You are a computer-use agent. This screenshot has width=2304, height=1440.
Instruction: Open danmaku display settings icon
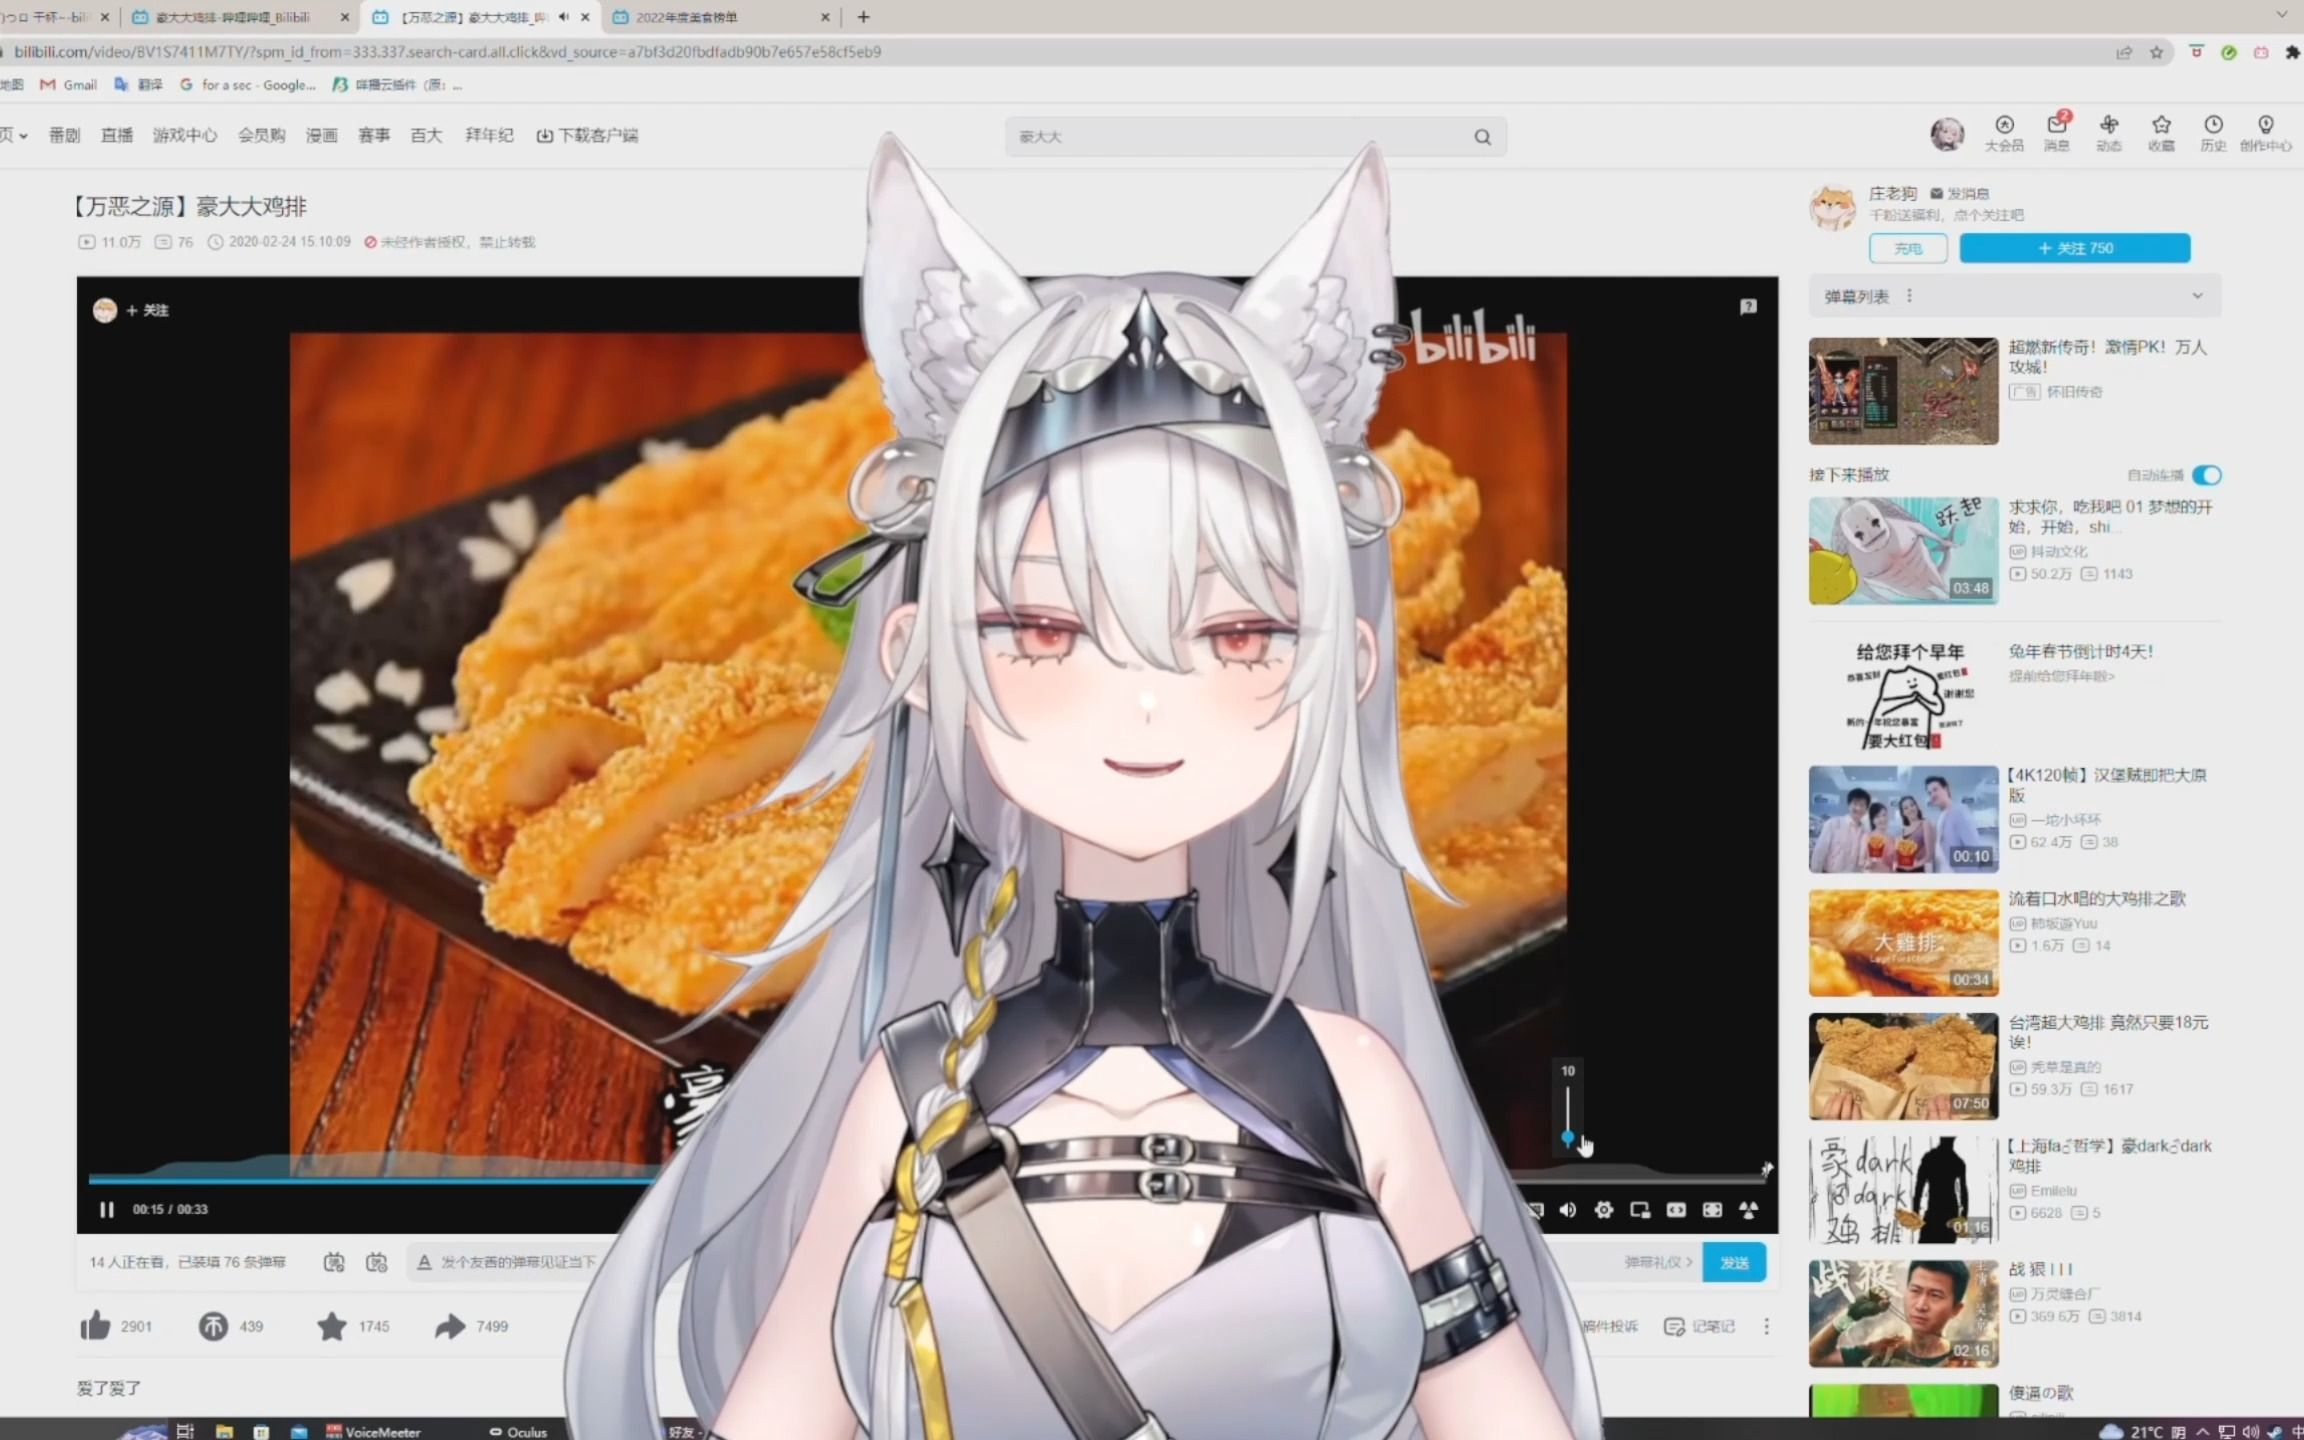(377, 1262)
